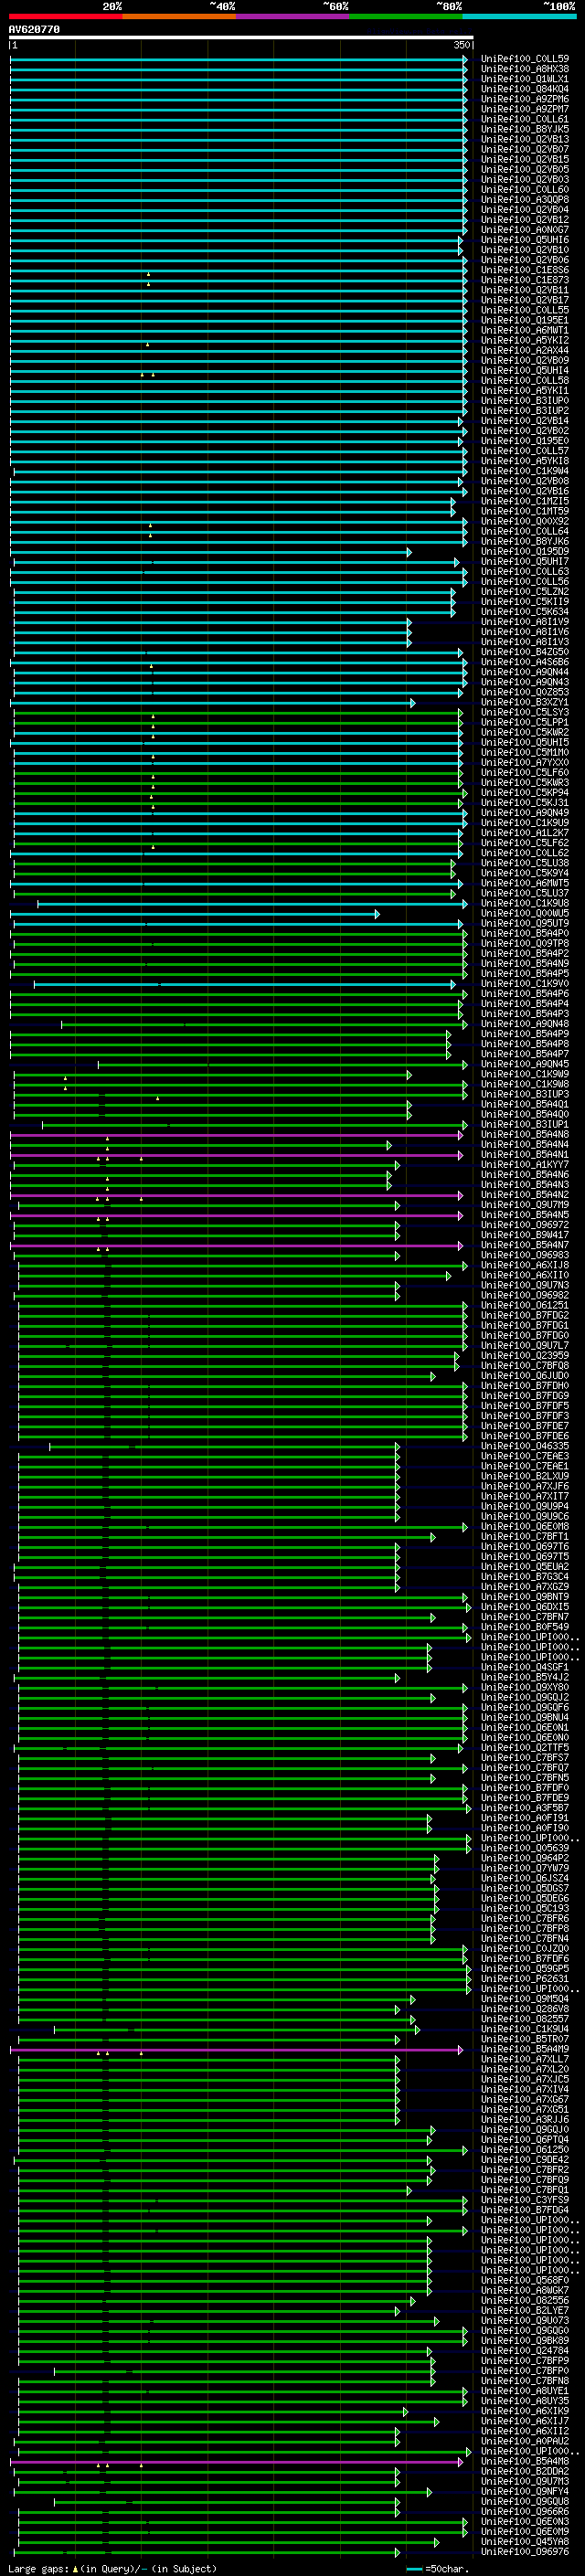This screenshot has height=2576, width=585.
Task: Open UniRef100_C1MT59 entry
Action: click(x=525, y=511)
